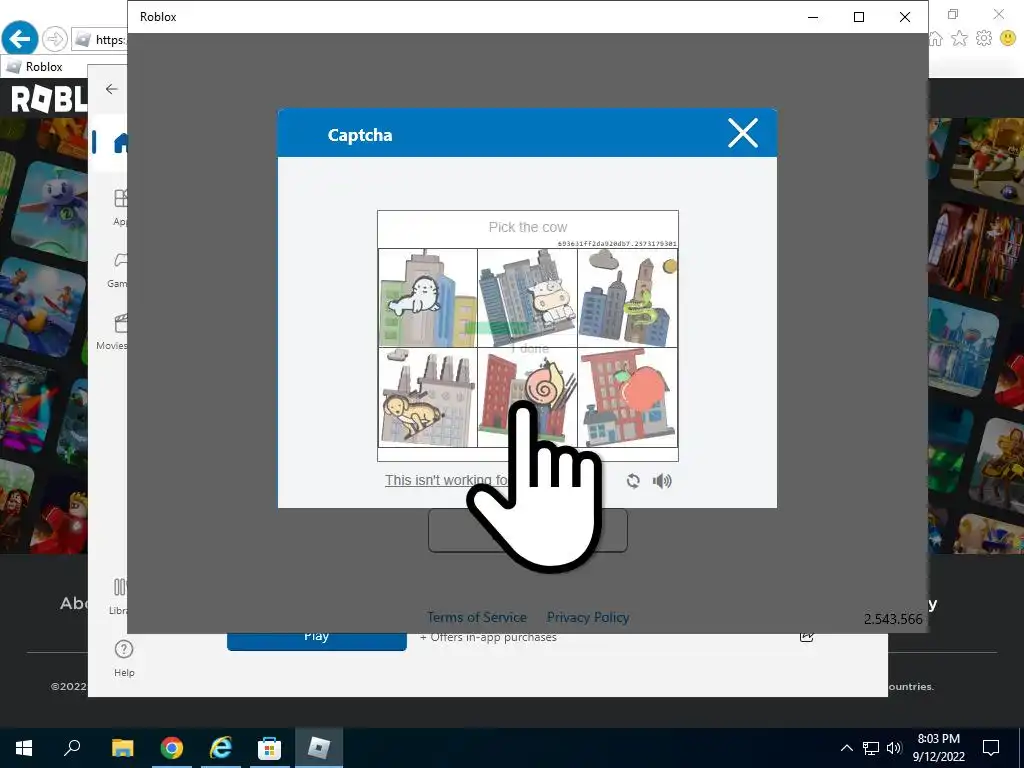
Task: Open Apps in the sidebar
Action: (120, 207)
